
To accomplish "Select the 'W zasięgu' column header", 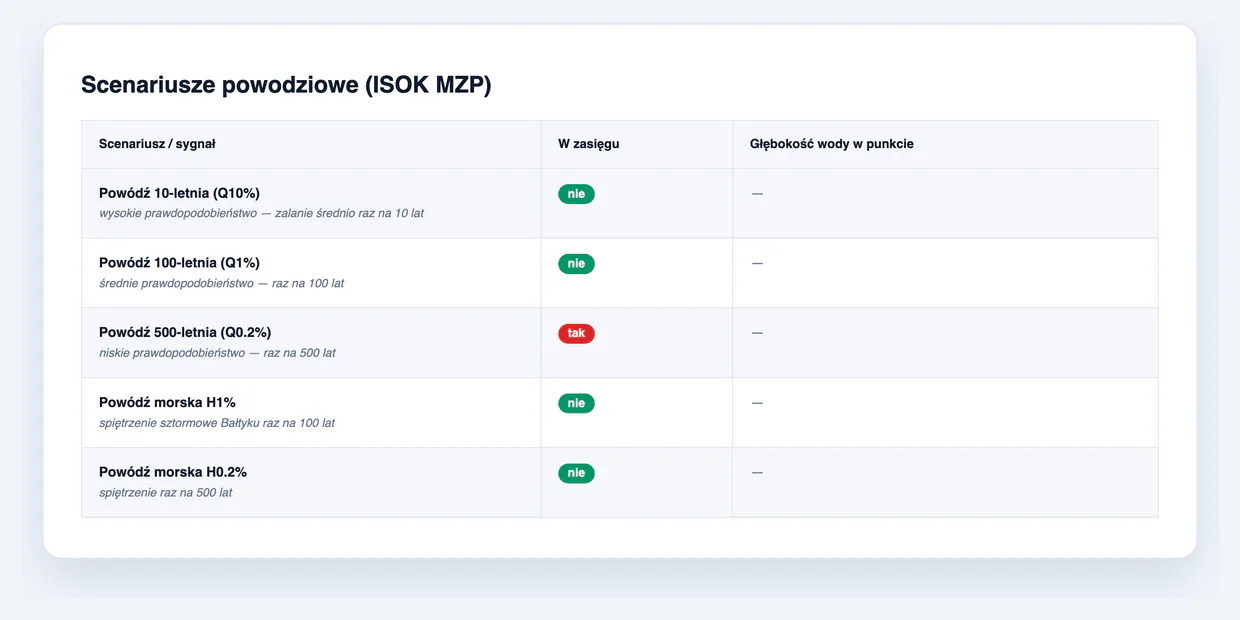I will click(589, 144).
